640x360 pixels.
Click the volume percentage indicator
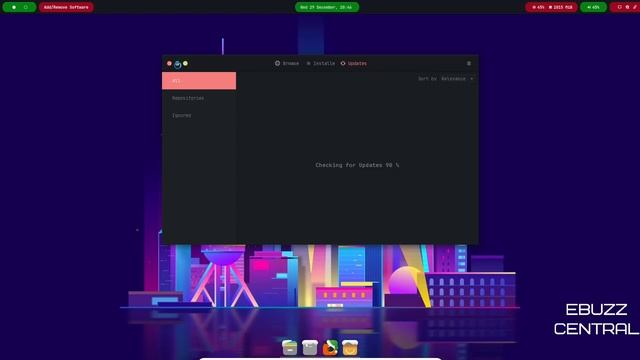[x=593, y=7]
